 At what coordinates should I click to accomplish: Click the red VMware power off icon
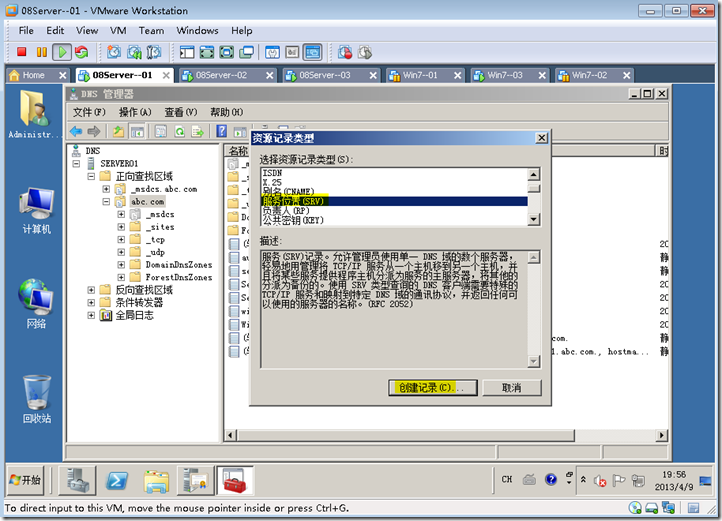click(21, 52)
